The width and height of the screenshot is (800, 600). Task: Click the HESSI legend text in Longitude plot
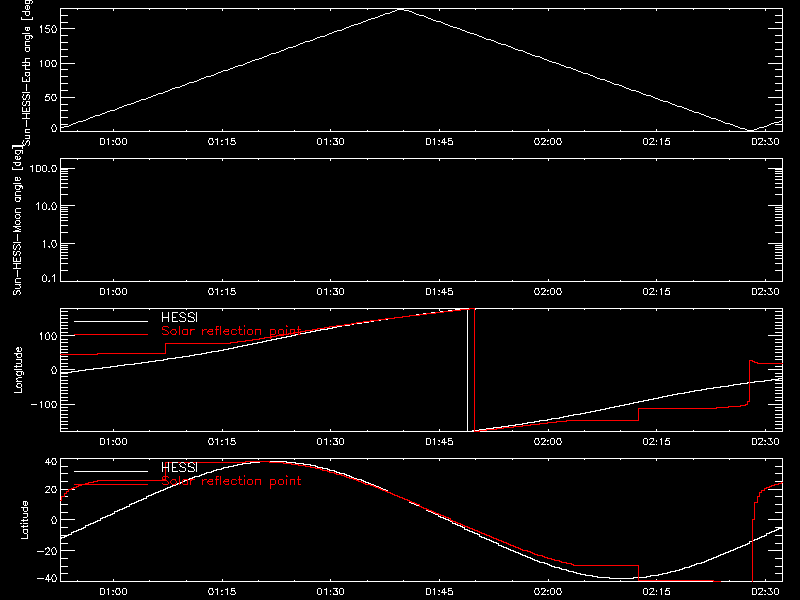179,318
